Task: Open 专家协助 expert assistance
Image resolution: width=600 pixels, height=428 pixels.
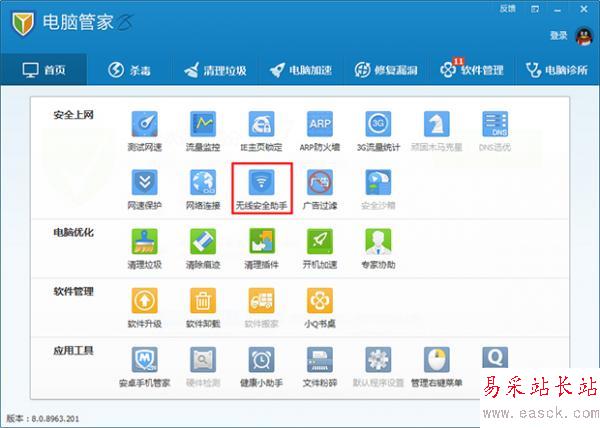Action: (378, 249)
